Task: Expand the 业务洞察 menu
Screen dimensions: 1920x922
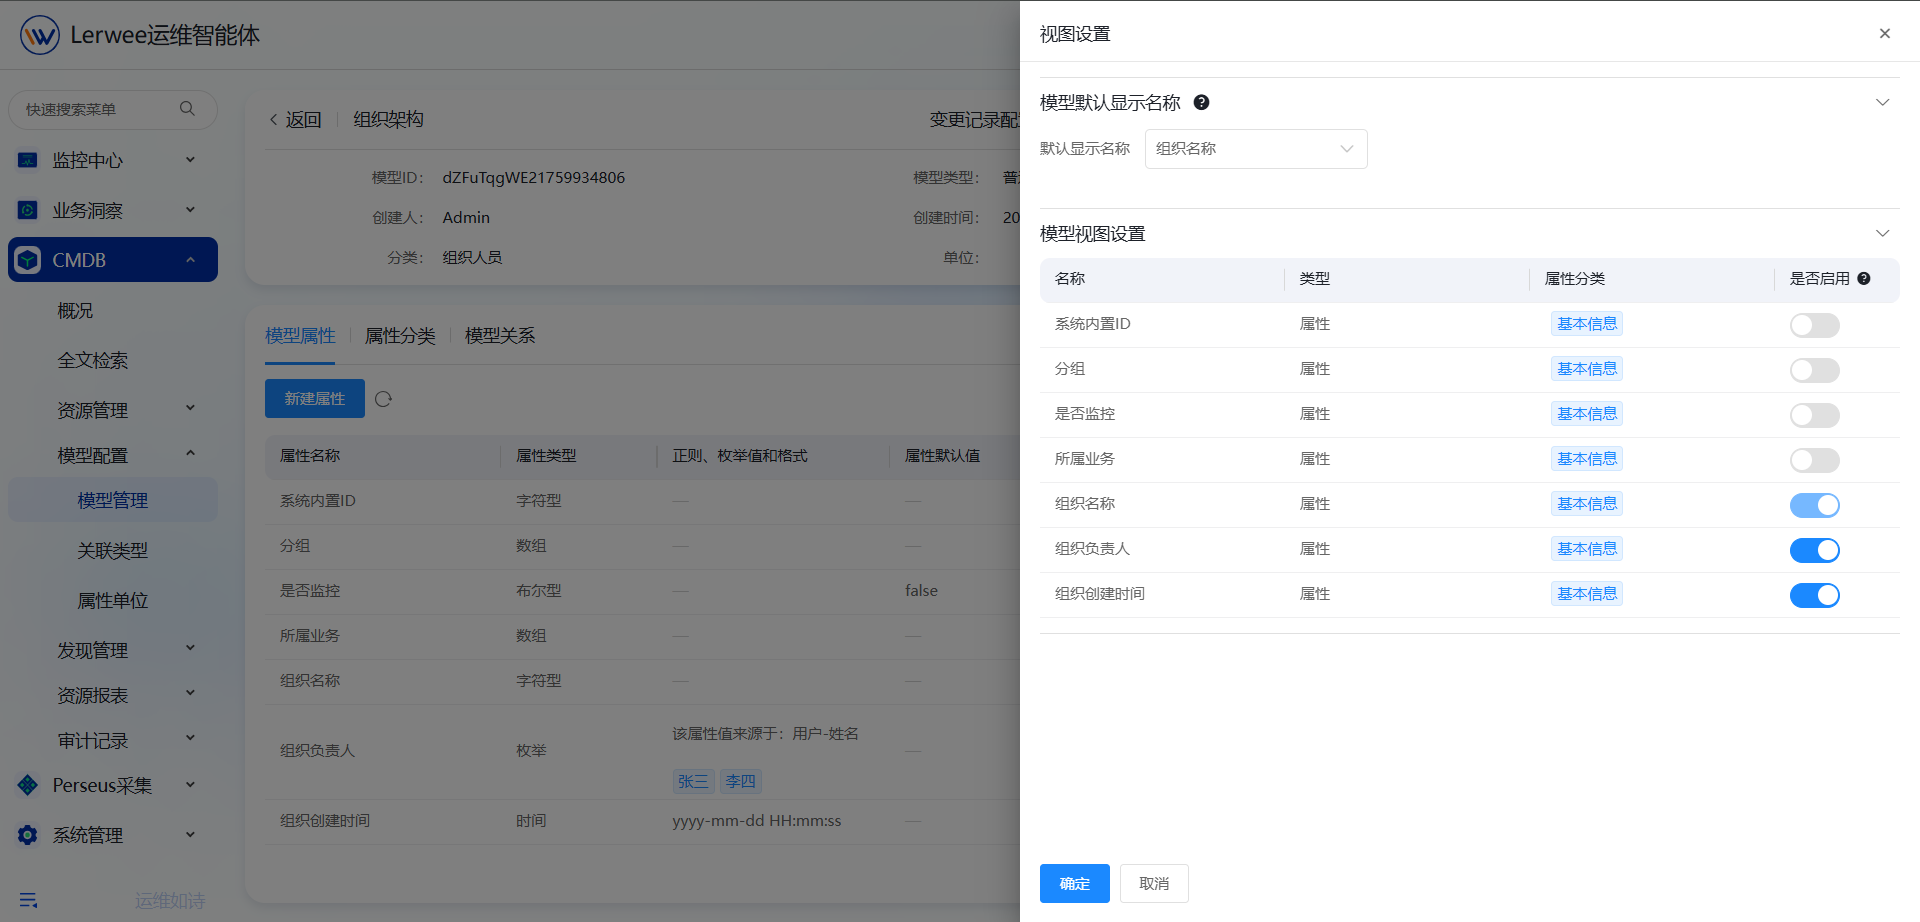Action: [x=190, y=209]
